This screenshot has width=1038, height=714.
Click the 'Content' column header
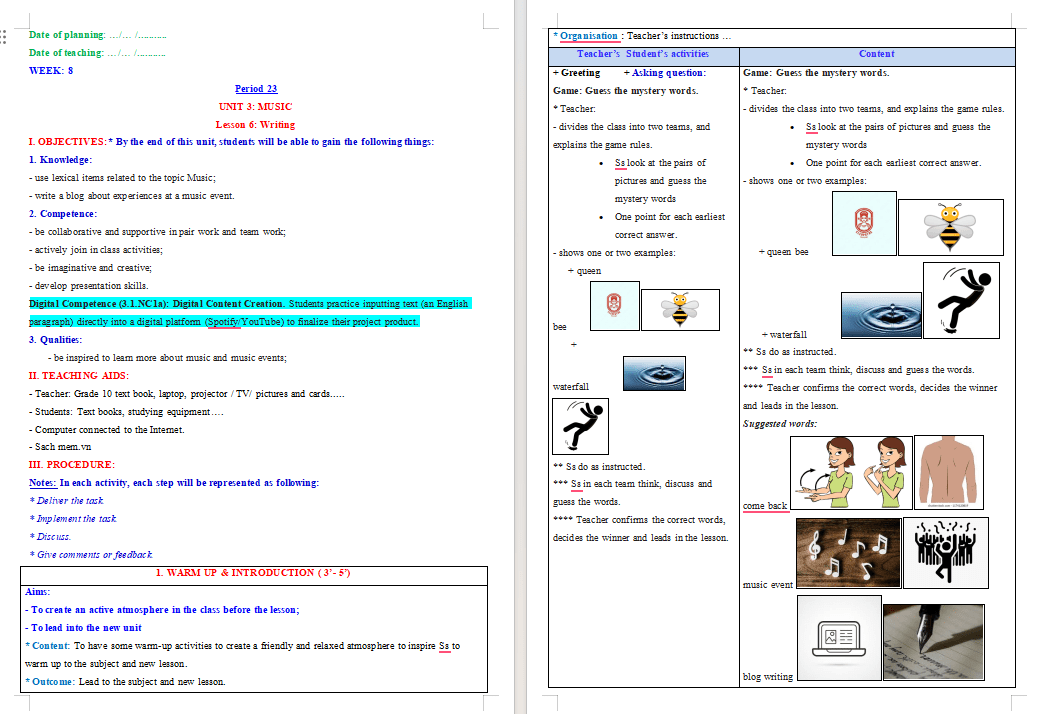[x=876, y=54]
